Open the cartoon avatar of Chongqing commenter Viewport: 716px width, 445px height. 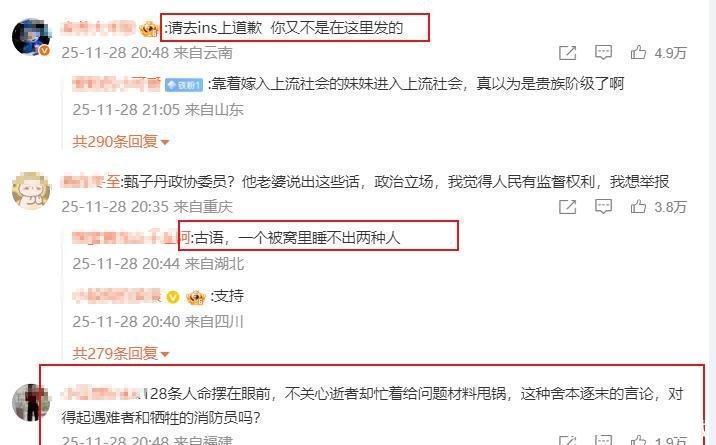pos(31,190)
